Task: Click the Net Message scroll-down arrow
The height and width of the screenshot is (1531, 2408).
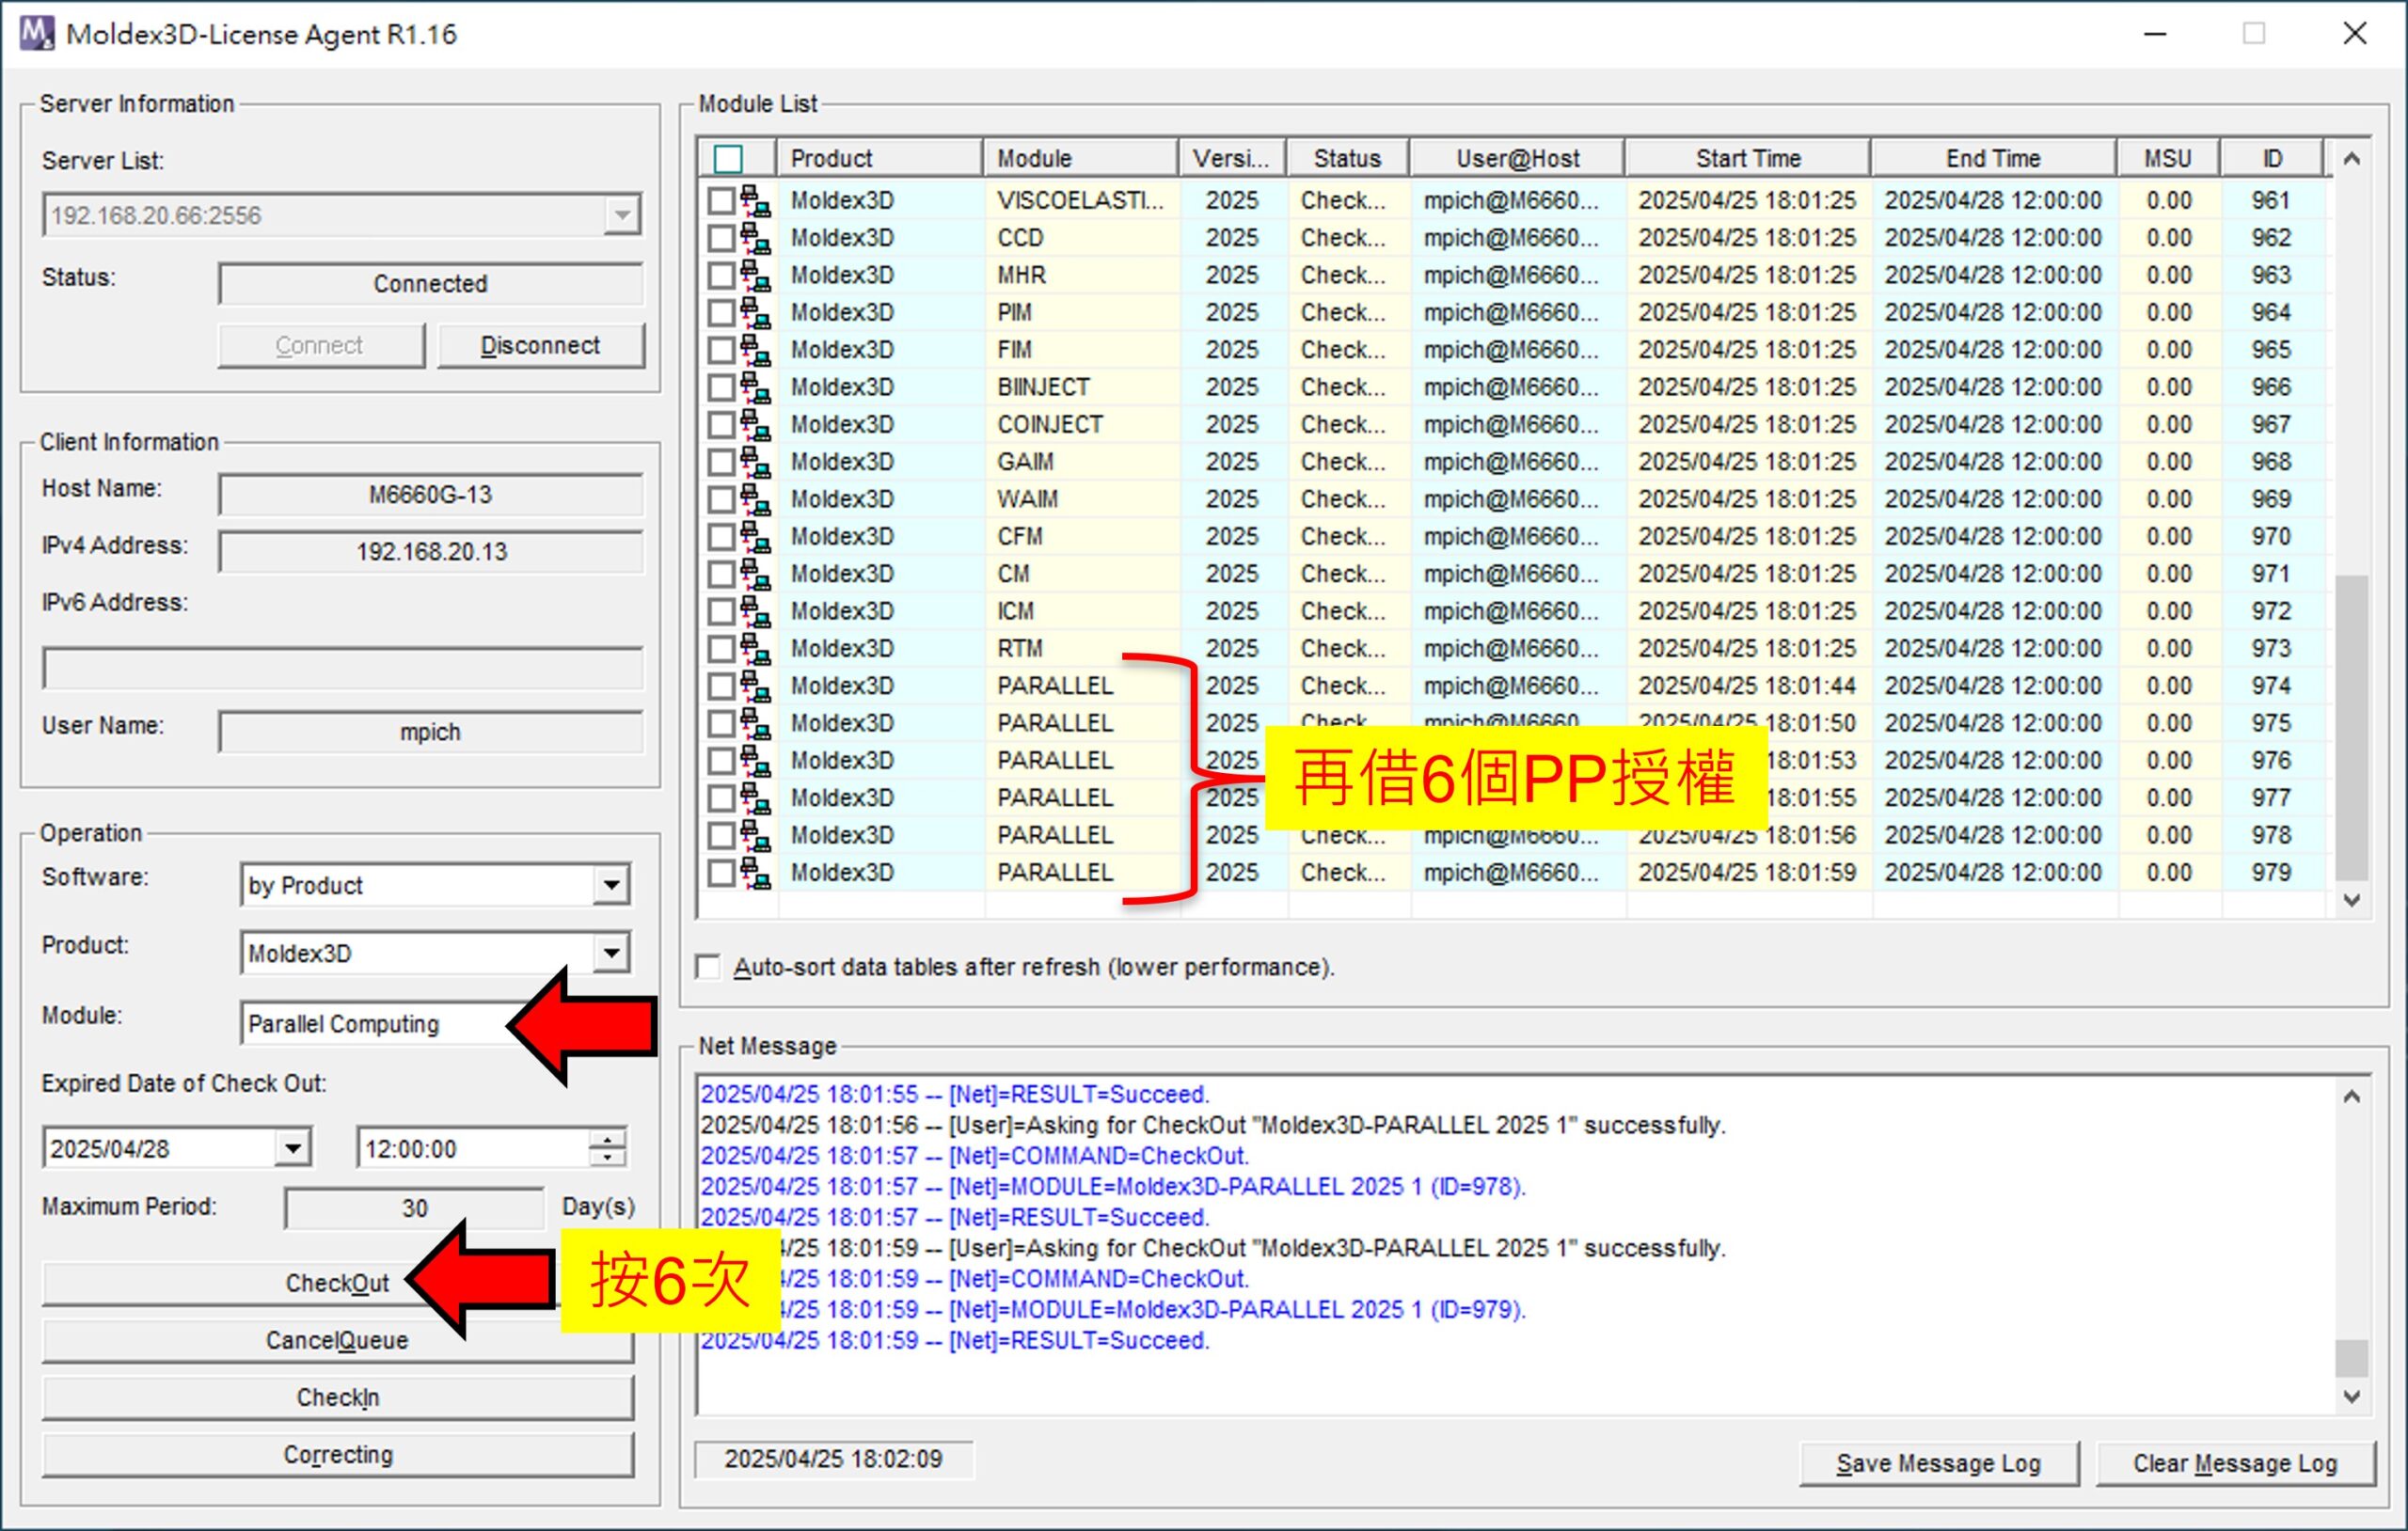Action: [x=2352, y=1397]
